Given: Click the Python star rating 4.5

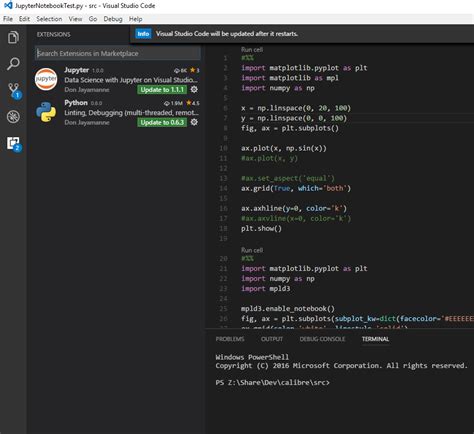Looking at the screenshot, I should pyautogui.click(x=193, y=103).
